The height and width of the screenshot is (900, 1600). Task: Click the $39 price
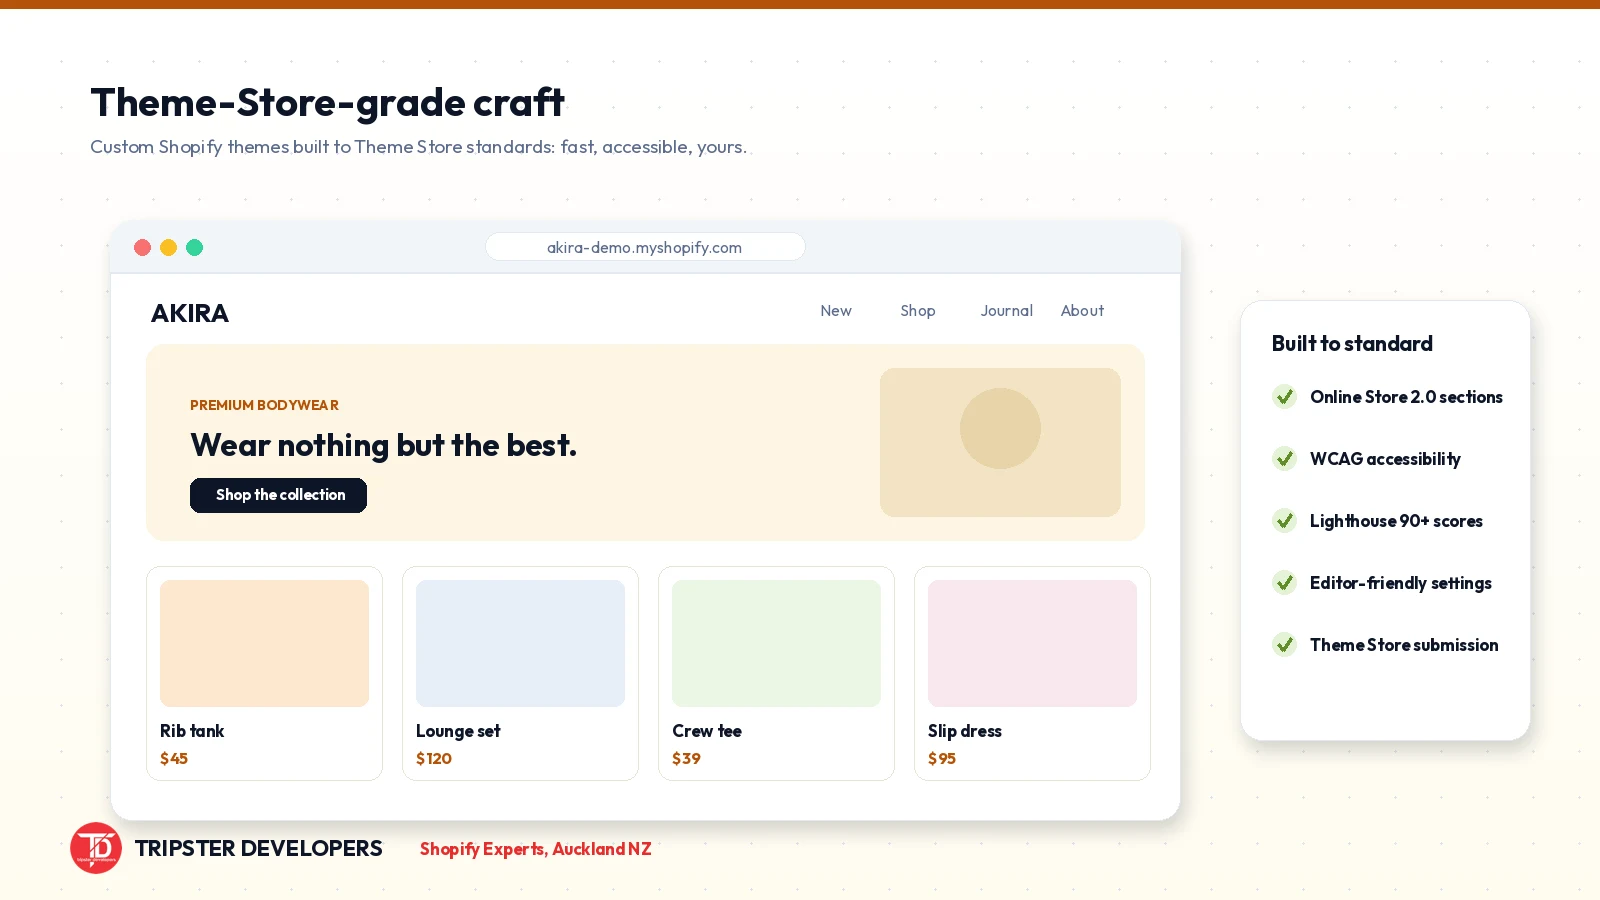click(686, 759)
